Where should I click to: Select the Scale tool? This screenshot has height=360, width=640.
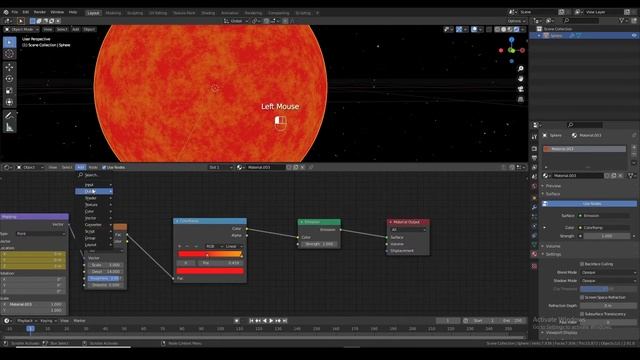coord(10,91)
